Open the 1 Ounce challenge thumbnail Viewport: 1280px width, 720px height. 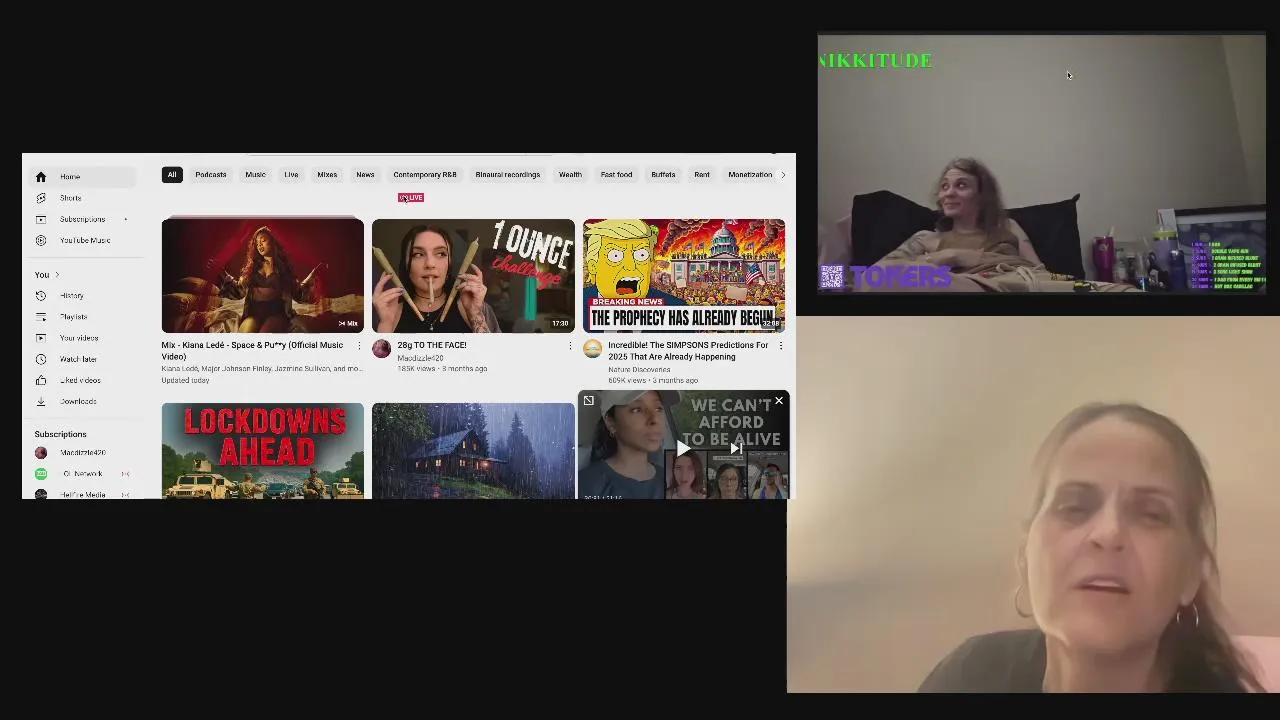[x=474, y=276]
